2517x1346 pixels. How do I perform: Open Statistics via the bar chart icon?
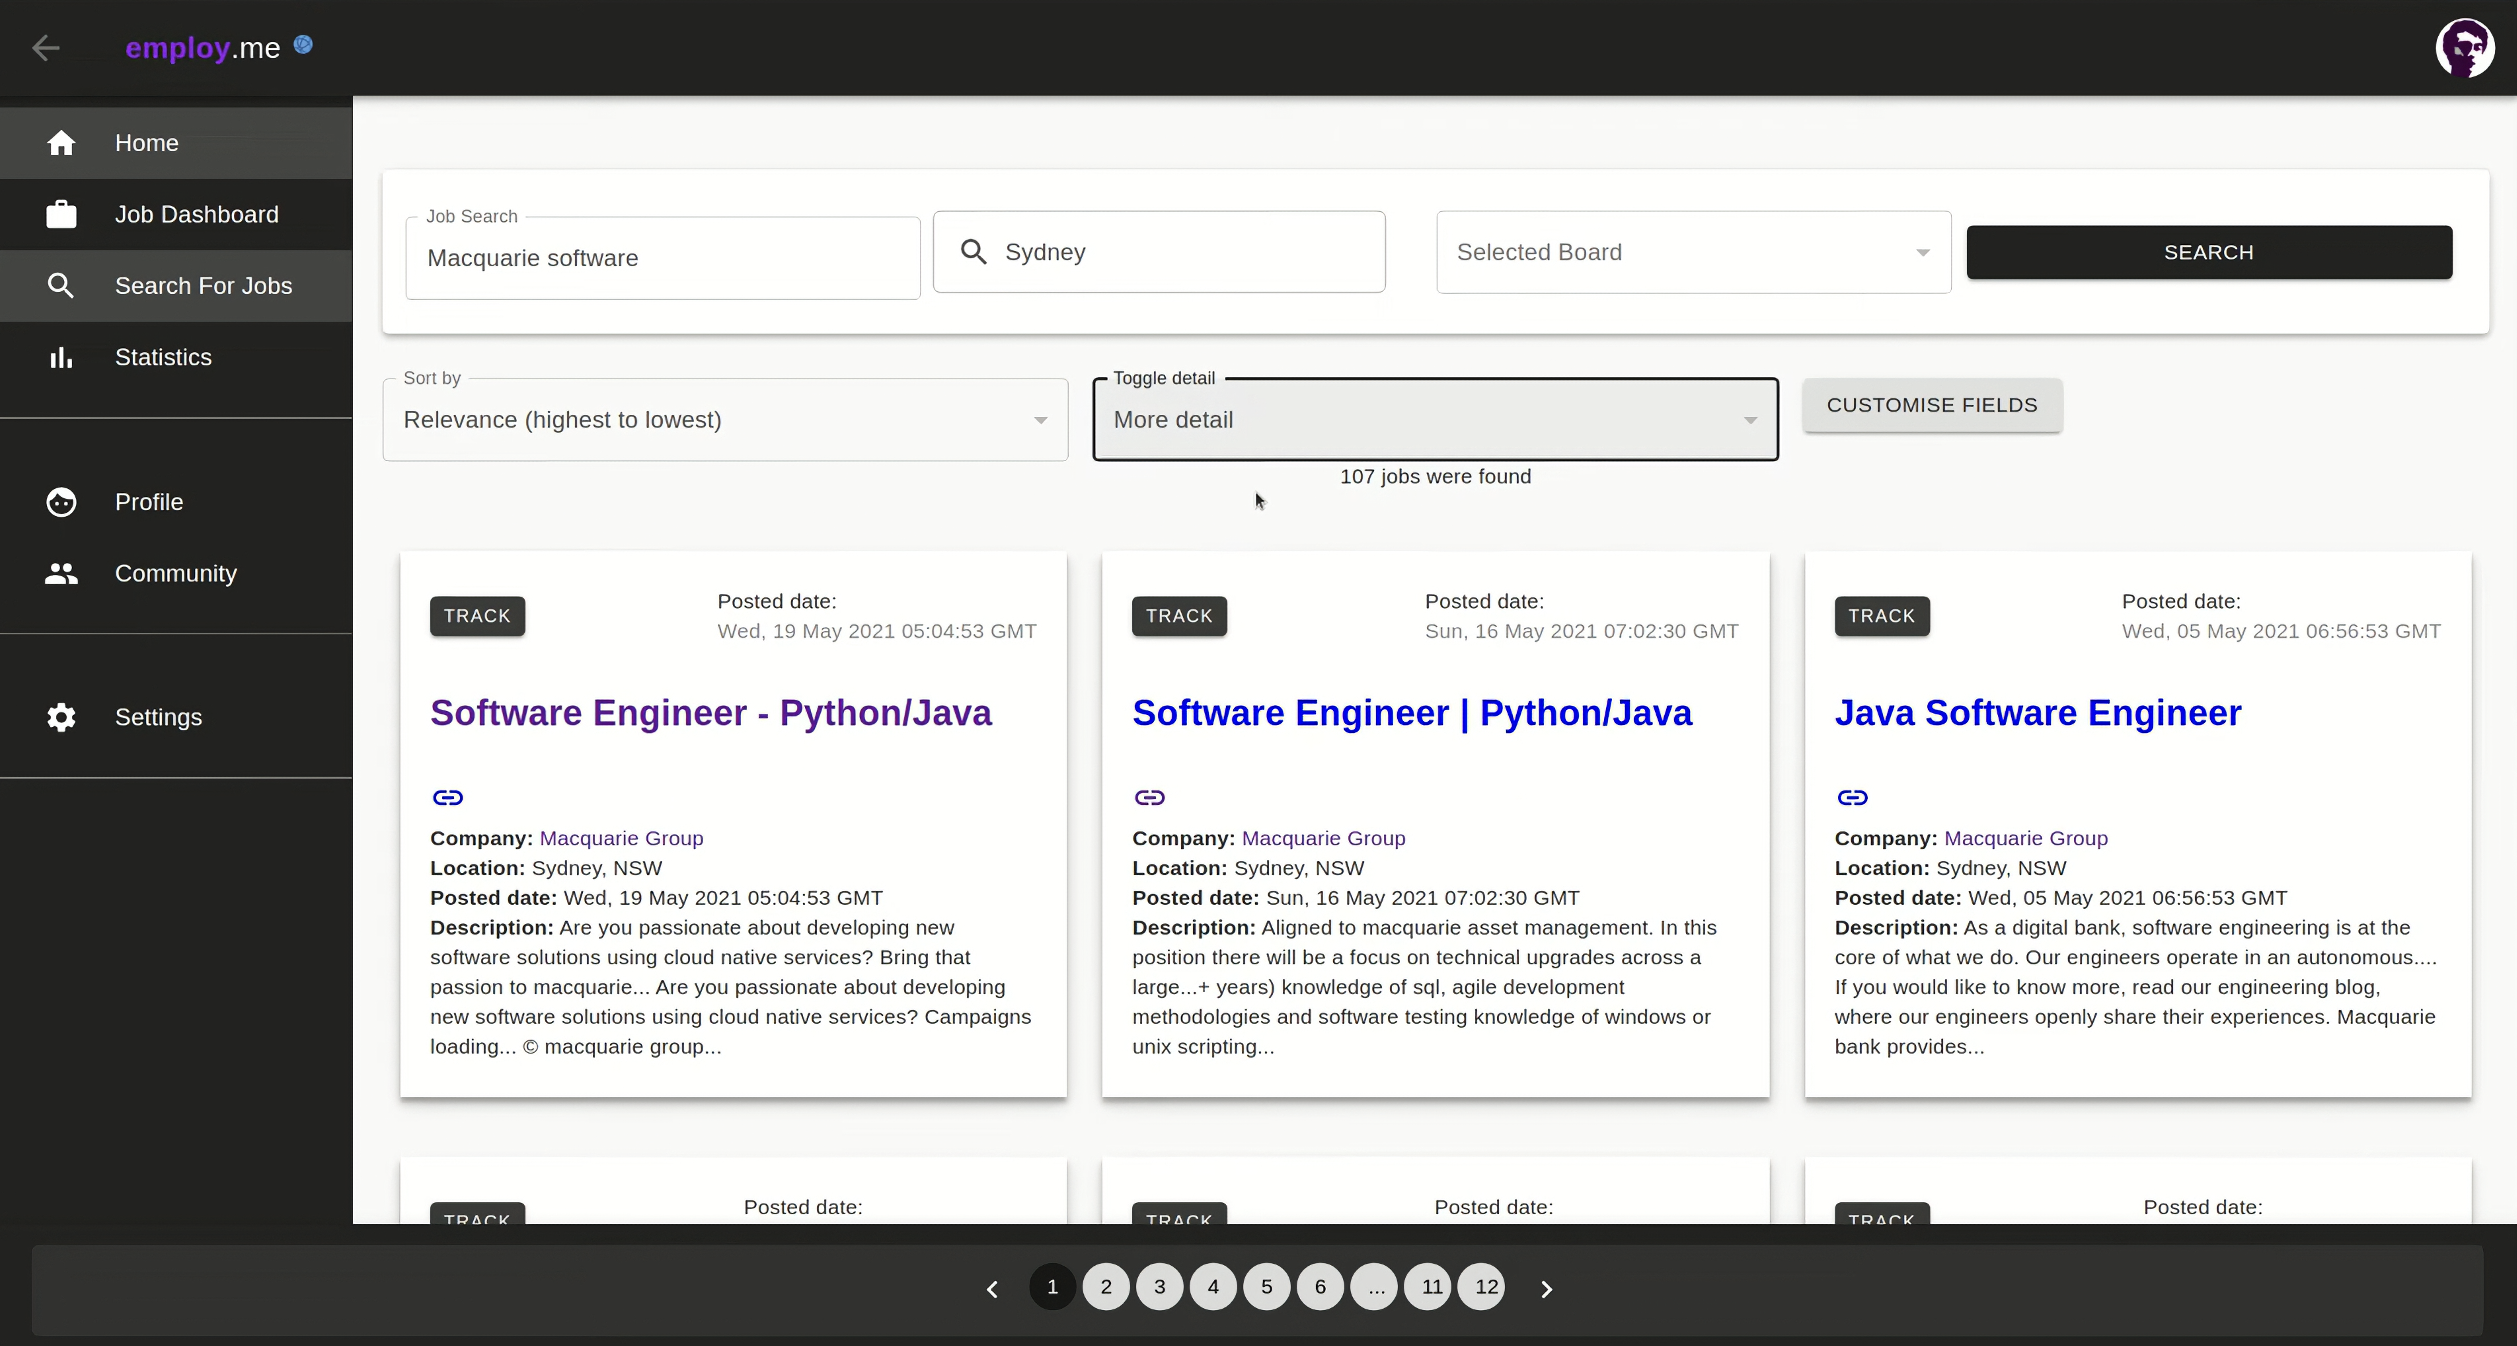62,357
